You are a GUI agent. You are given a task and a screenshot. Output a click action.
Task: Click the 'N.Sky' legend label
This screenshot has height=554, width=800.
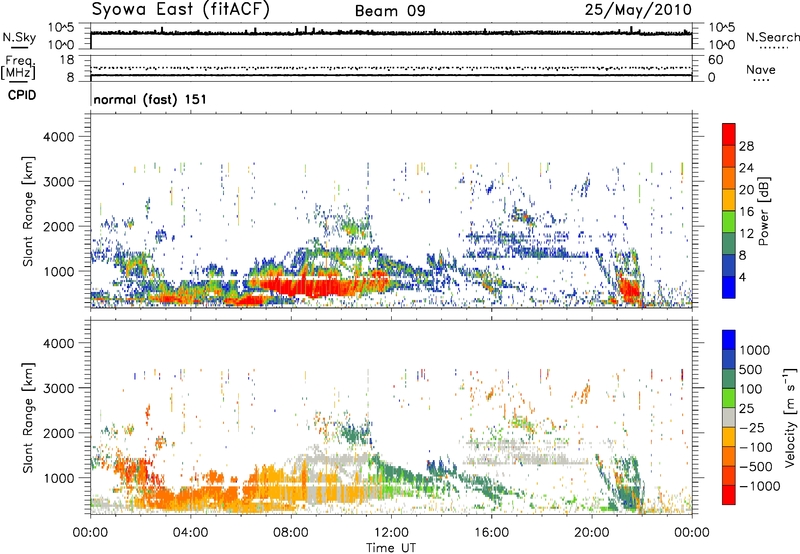point(19,37)
